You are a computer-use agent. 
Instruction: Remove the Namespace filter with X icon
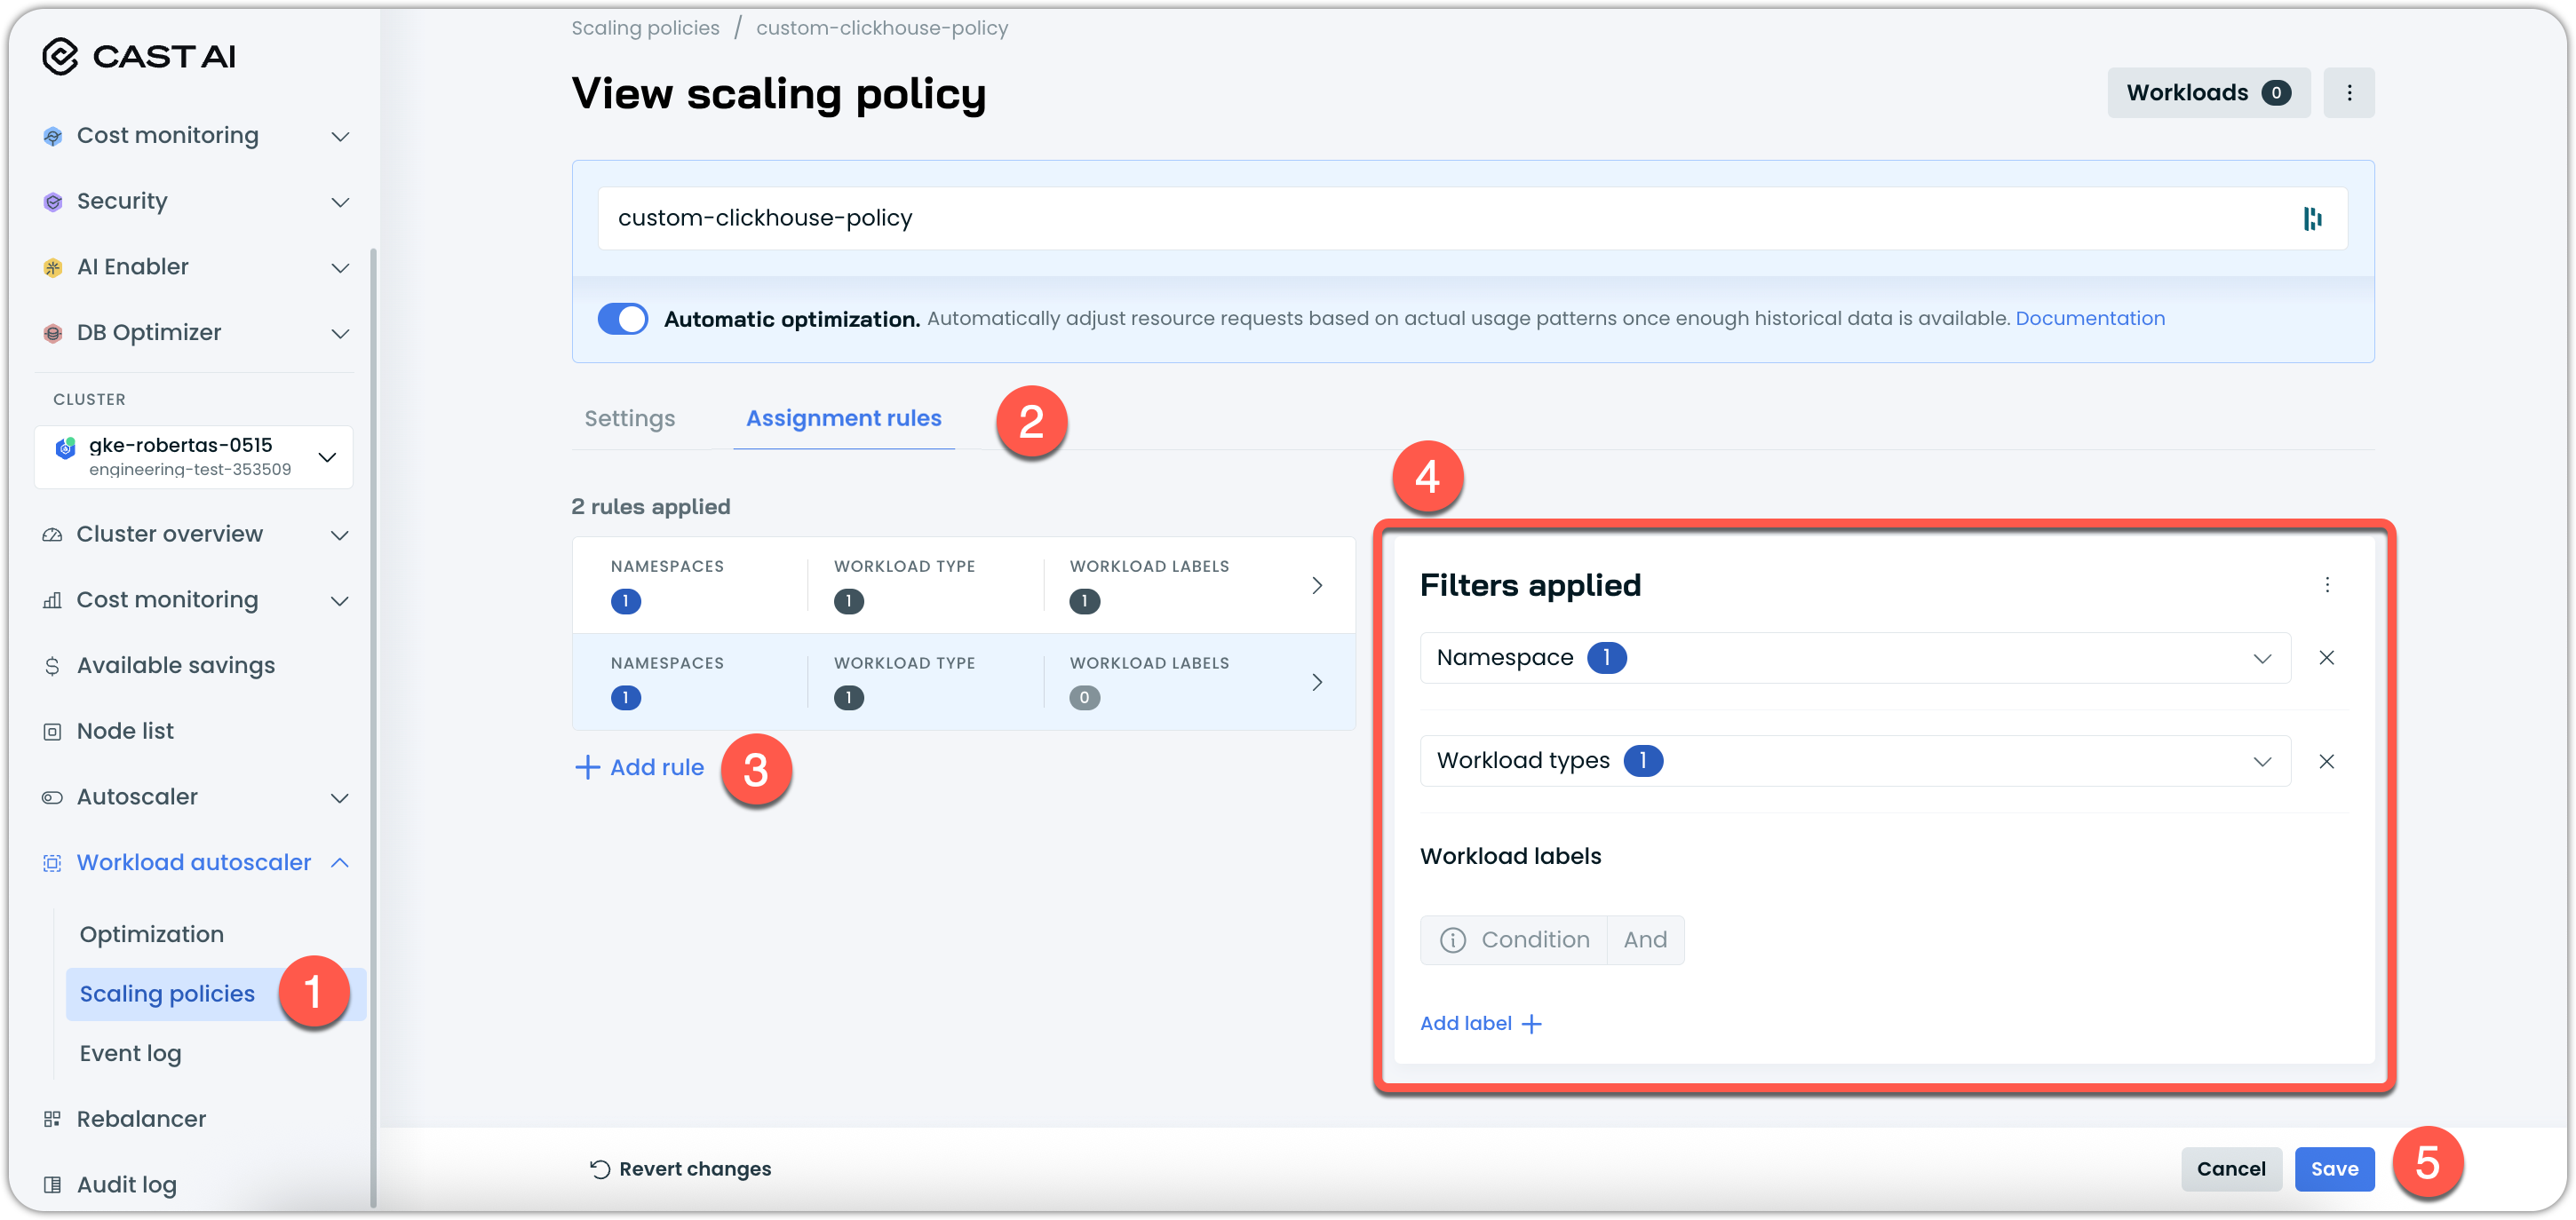tap(2326, 658)
